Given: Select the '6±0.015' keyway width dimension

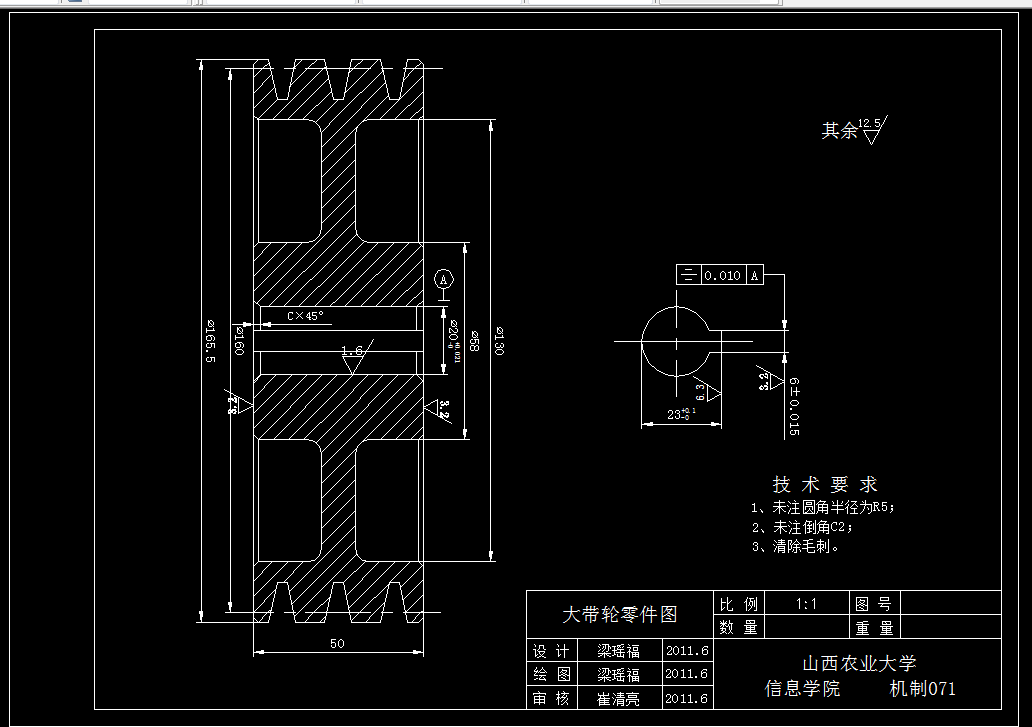Looking at the screenshot, I should (794, 407).
